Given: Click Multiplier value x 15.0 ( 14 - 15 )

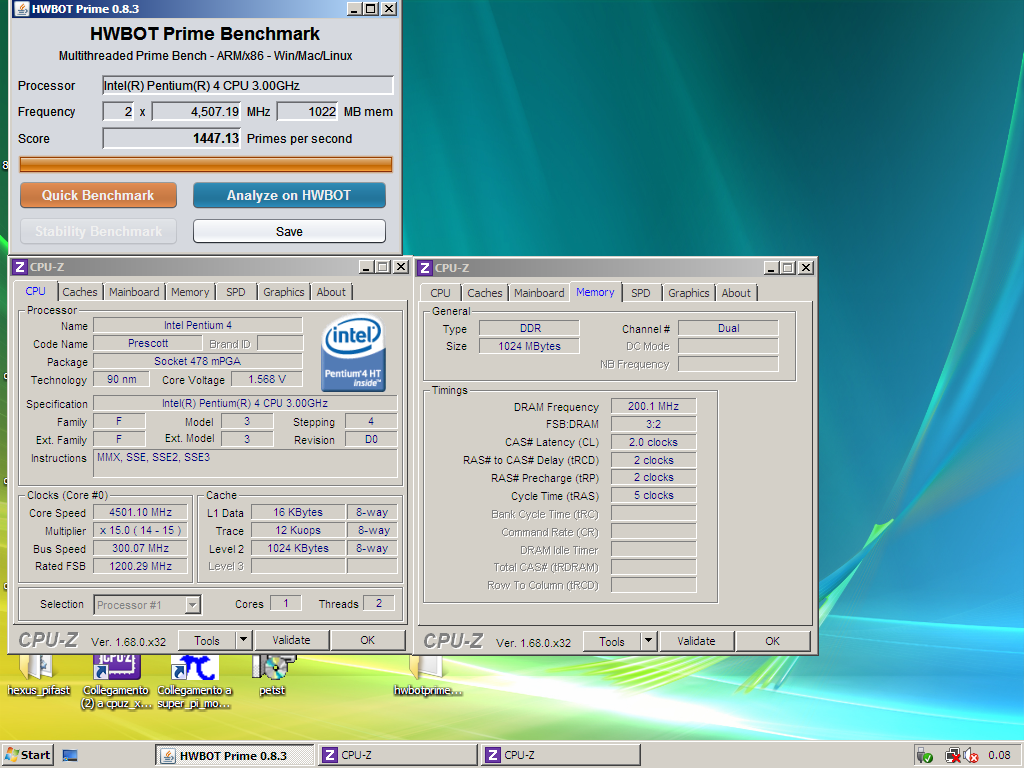Looking at the screenshot, I should point(140,530).
